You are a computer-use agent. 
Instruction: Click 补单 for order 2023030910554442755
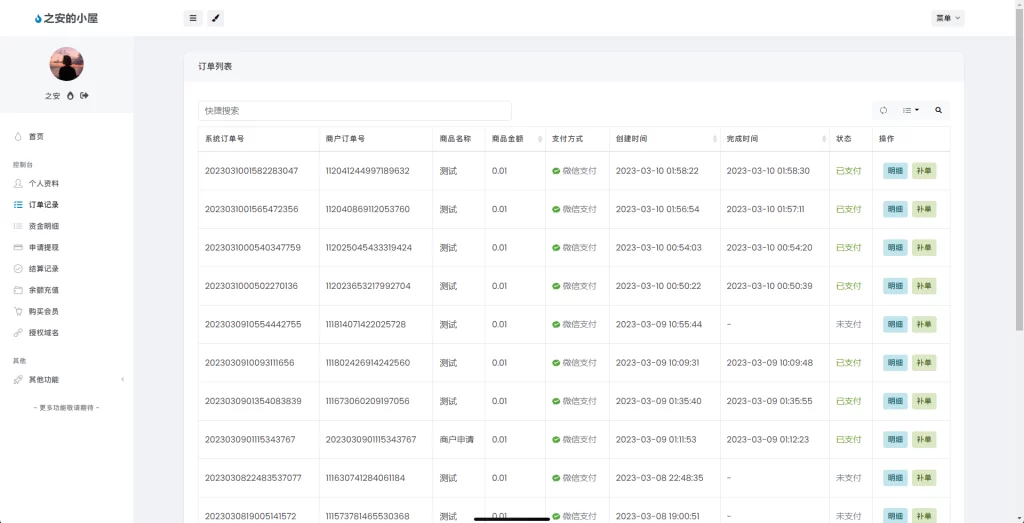[924, 325]
